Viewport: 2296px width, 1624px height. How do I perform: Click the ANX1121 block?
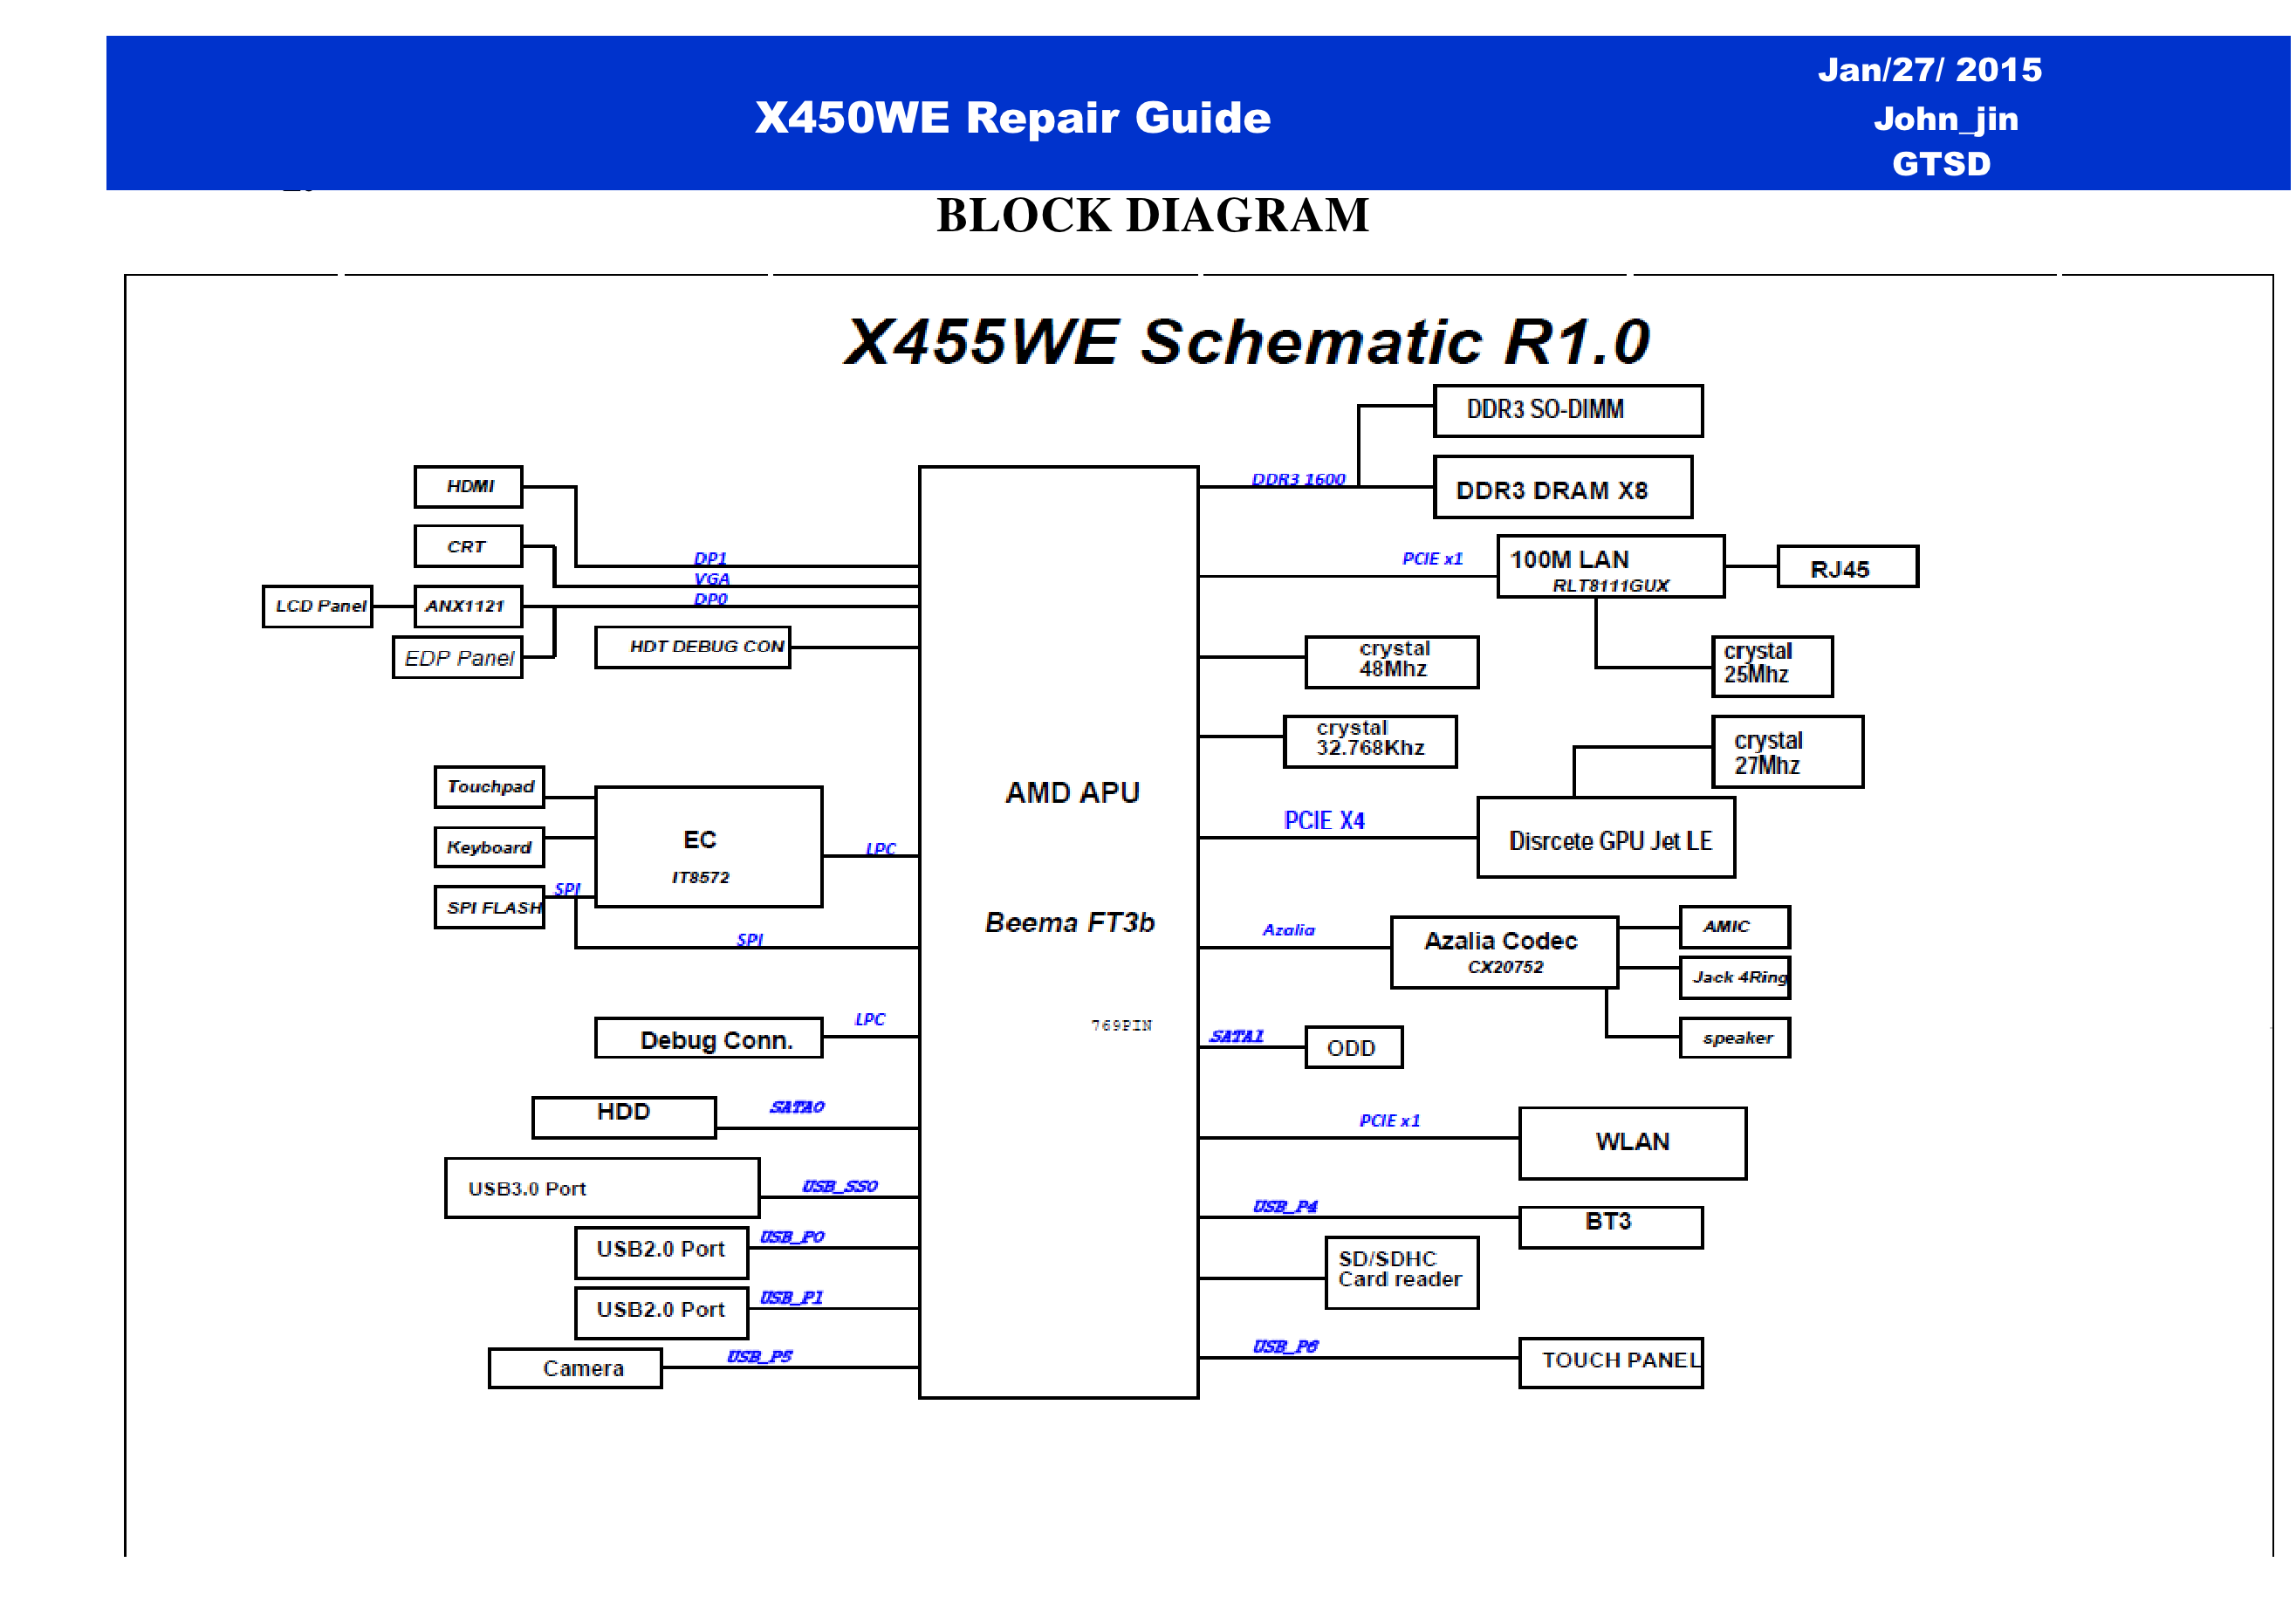(x=468, y=607)
